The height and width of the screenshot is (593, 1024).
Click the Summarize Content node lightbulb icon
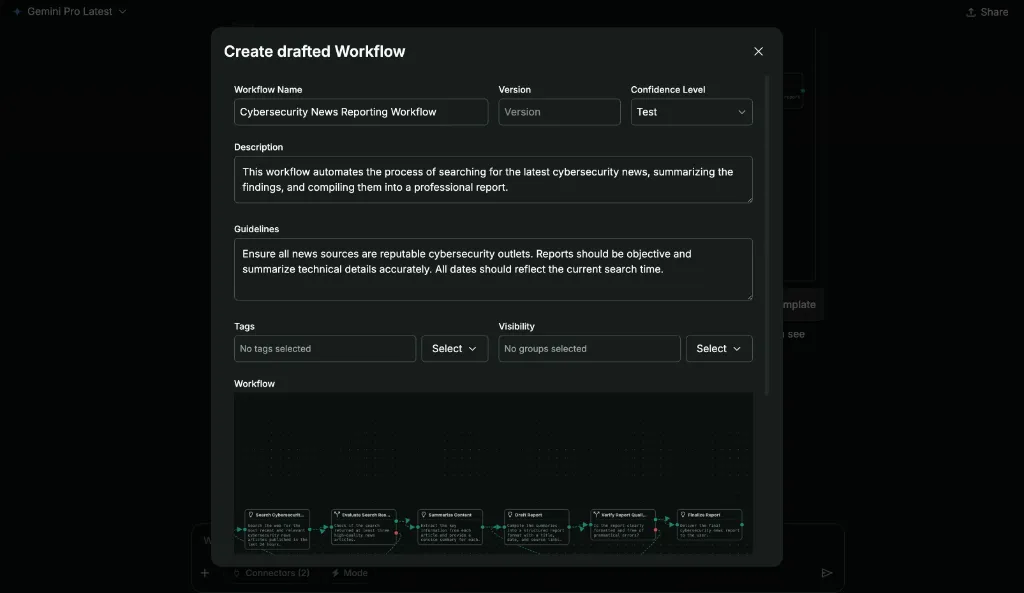423,515
